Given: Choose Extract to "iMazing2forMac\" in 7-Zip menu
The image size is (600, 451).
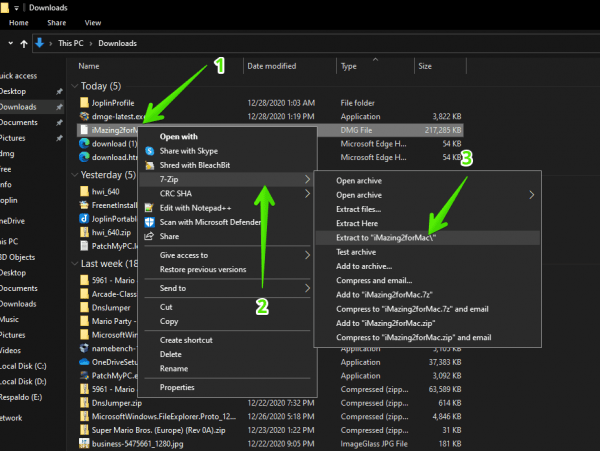Looking at the screenshot, I should pos(427,238).
